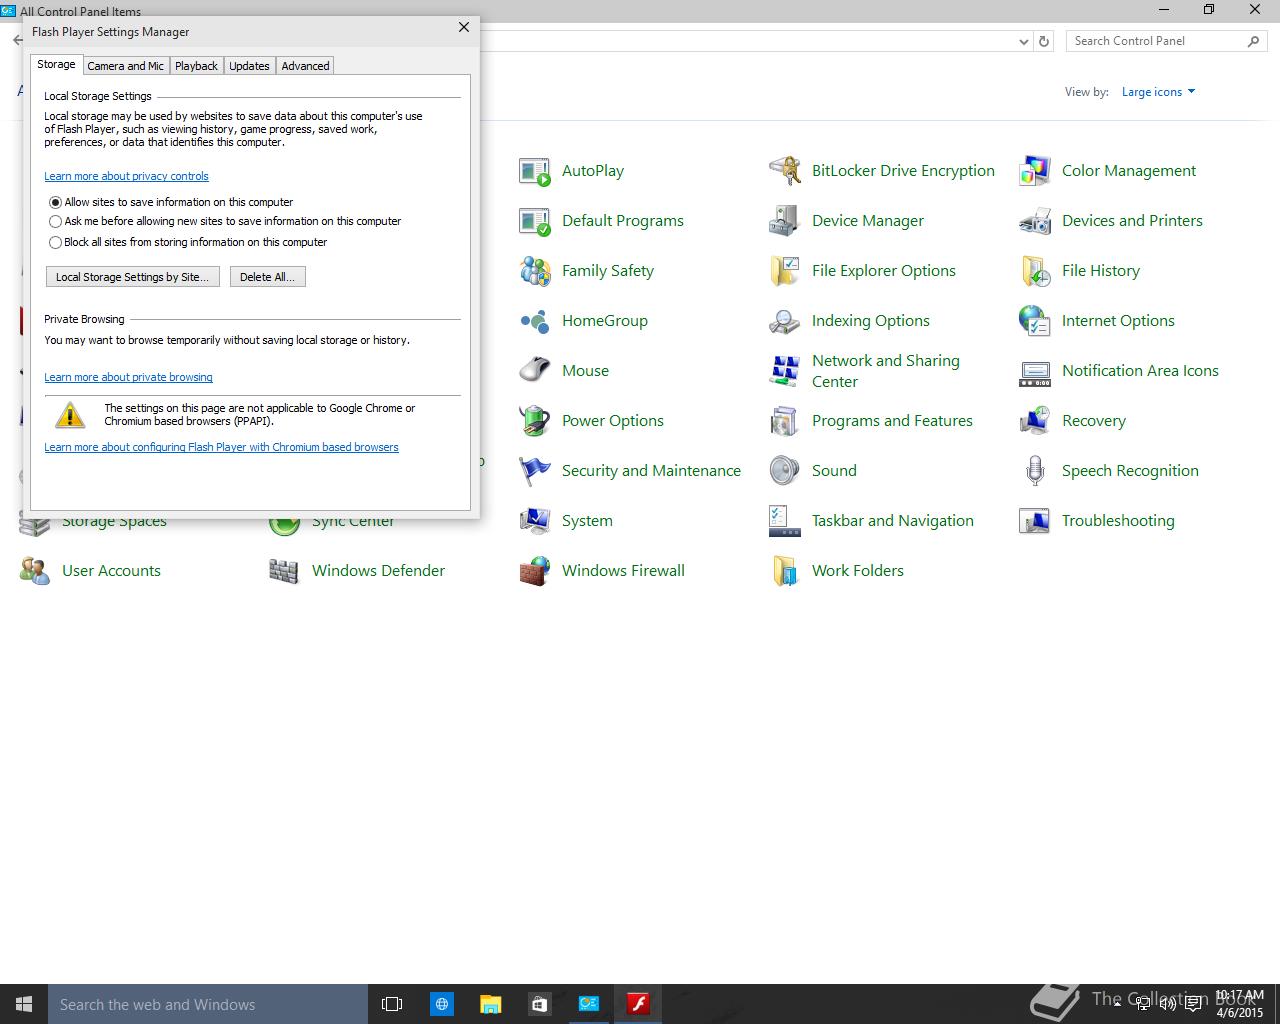1280x1024 pixels.
Task: Open the Color Management icon
Action: 1035,171
